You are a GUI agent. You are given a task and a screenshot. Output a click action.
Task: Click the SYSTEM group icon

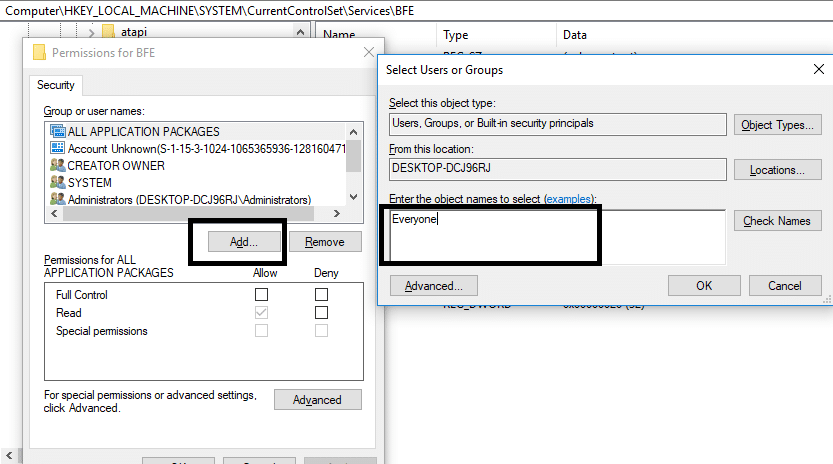[x=57, y=182]
